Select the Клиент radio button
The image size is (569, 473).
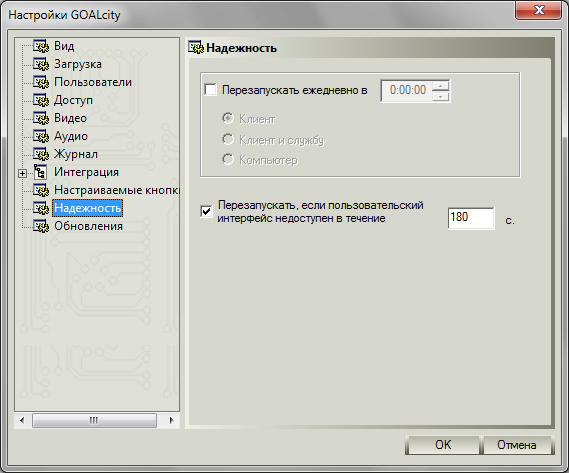pos(228,118)
